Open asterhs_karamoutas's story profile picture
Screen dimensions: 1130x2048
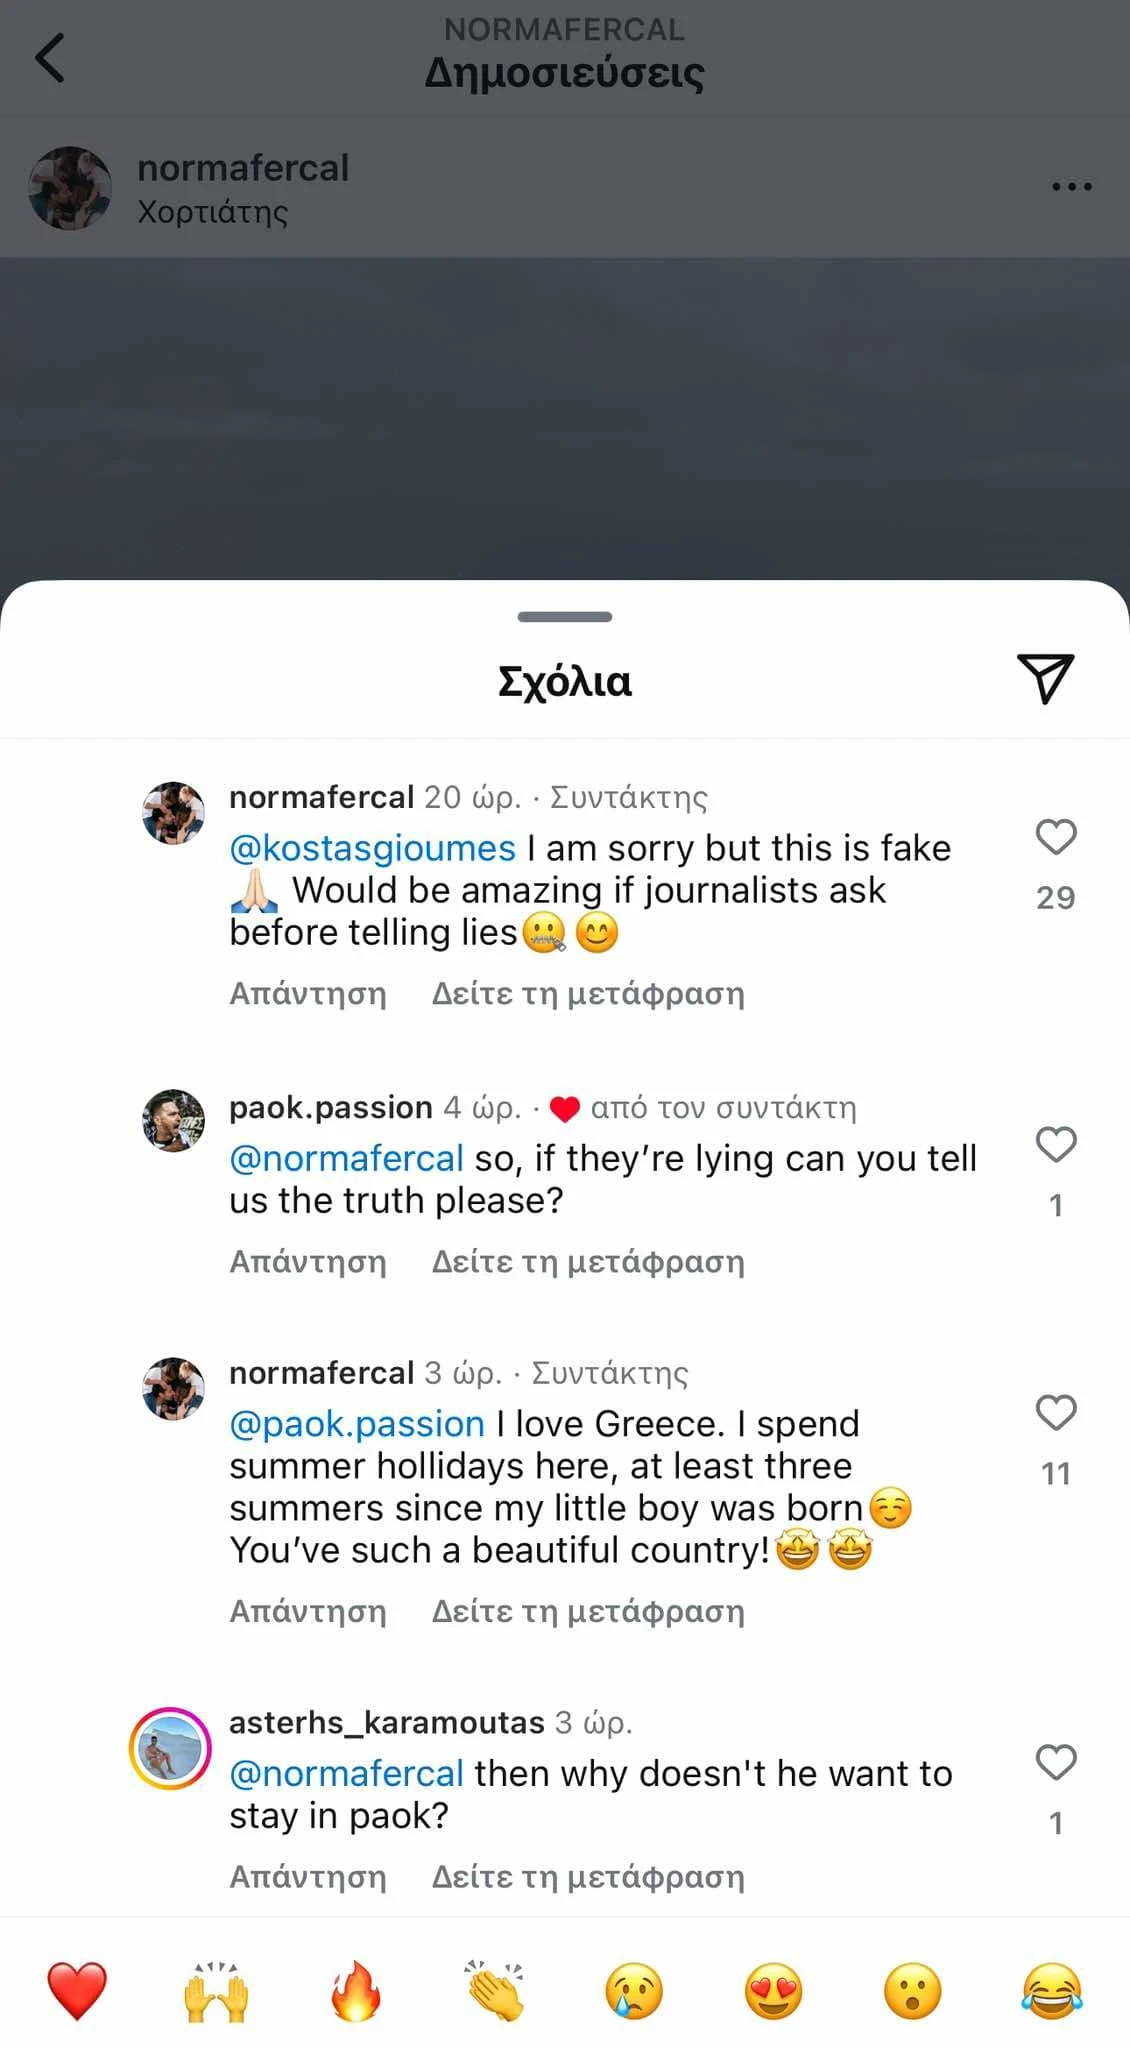[x=170, y=1748]
